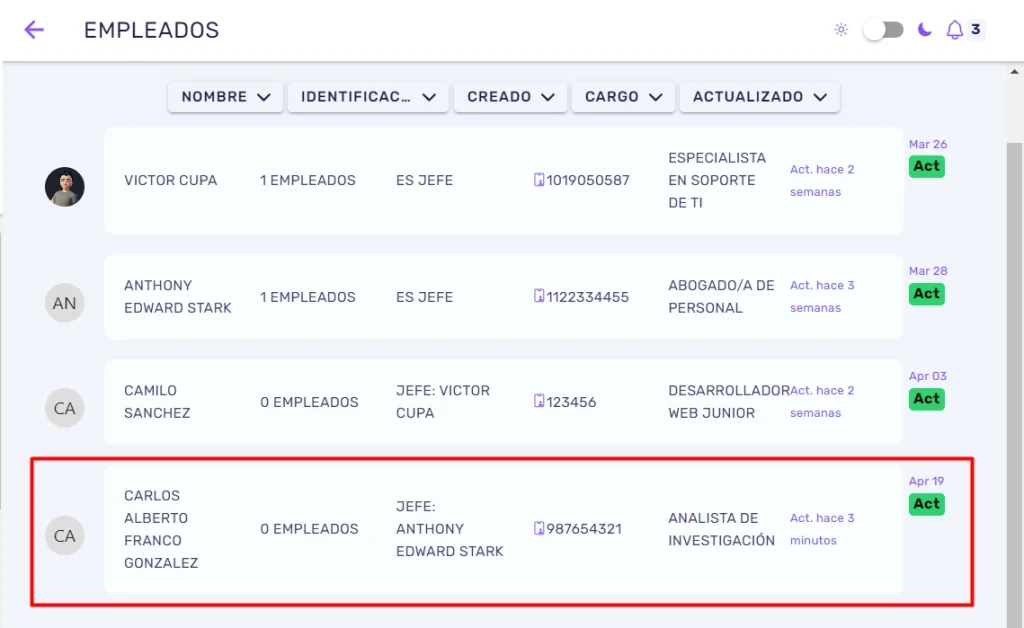Click identification number 987654321
Viewport: 1024px width, 628px height.
[x=584, y=529]
